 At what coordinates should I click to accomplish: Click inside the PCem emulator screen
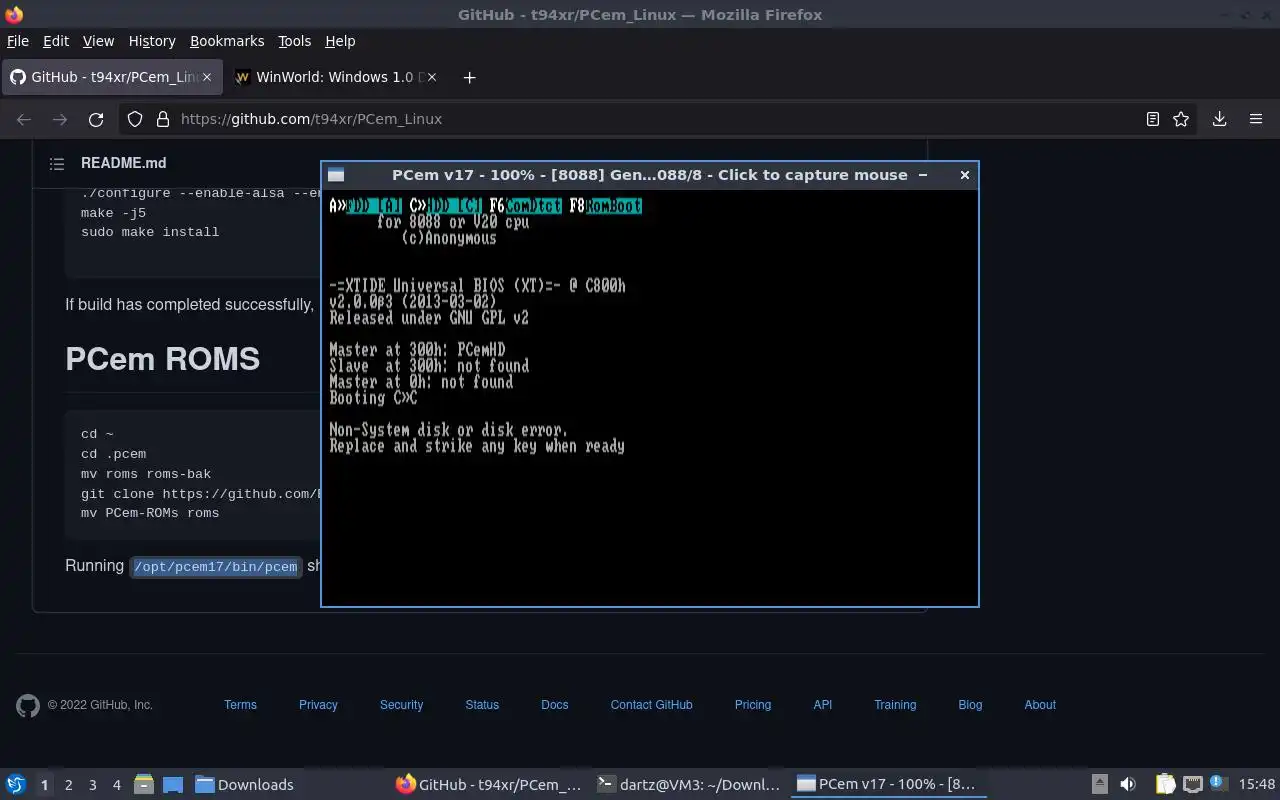coord(649,397)
